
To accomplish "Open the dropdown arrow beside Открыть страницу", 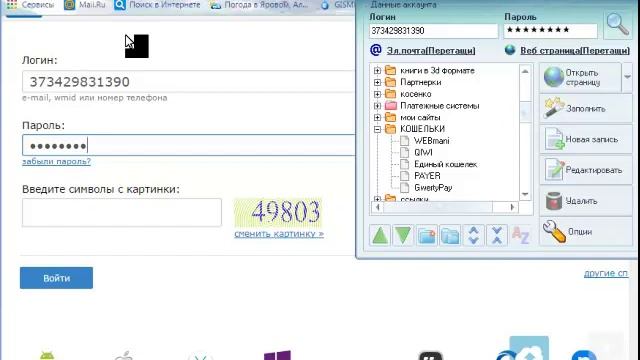I will [x=627, y=77].
